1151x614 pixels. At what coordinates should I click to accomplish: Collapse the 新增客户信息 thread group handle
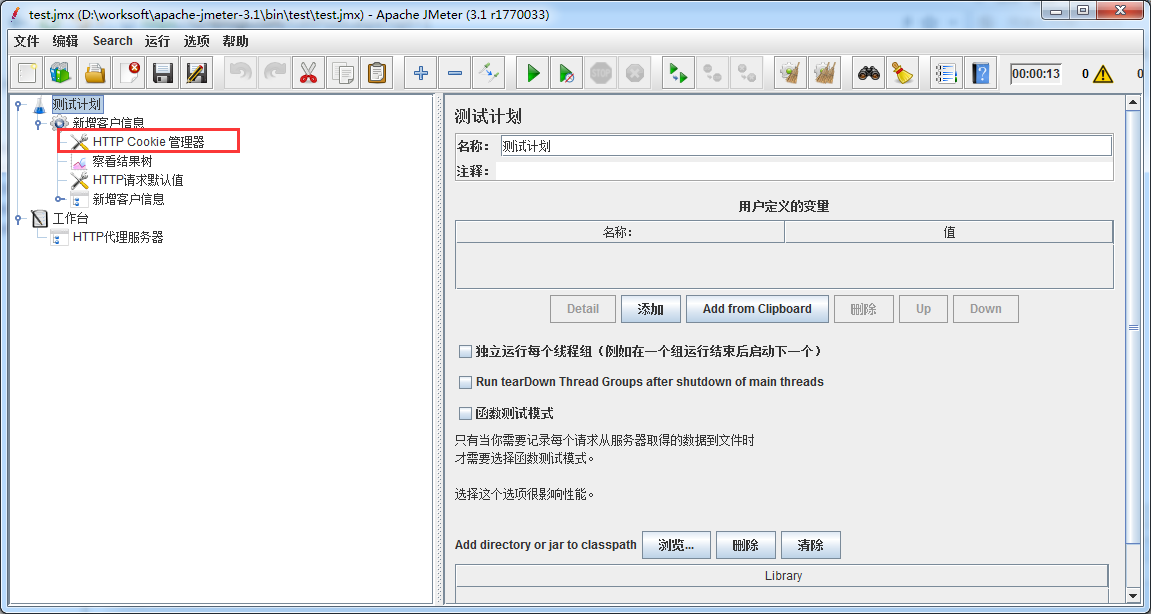pos(38,123)
